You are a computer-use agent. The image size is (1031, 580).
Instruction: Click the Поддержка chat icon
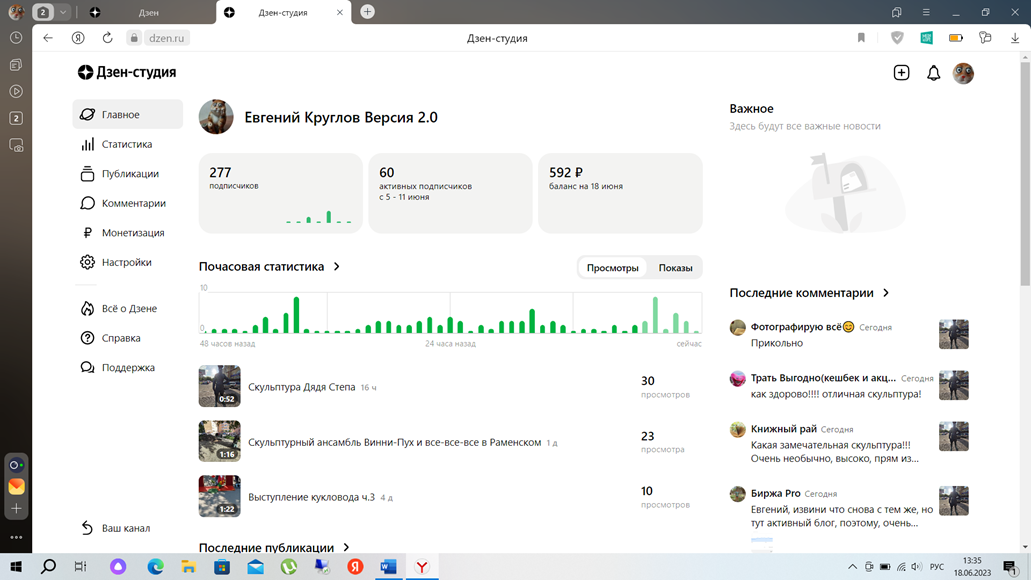(87, 368)
